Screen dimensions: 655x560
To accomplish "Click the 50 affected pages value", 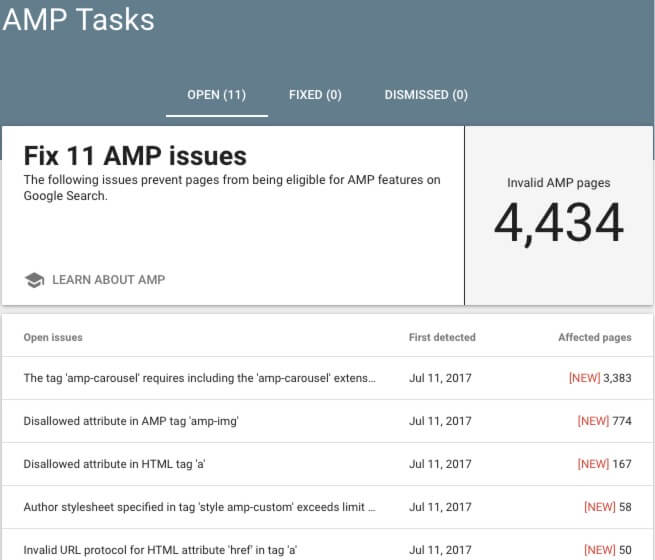I will tap(625, 550).
